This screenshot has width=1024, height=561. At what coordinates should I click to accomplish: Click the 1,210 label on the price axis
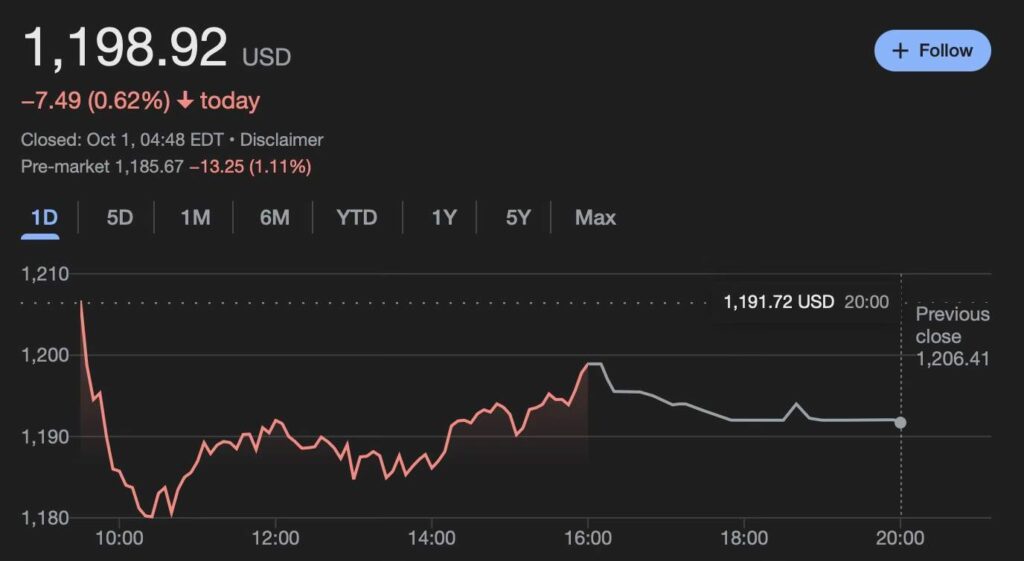[43, 274]
